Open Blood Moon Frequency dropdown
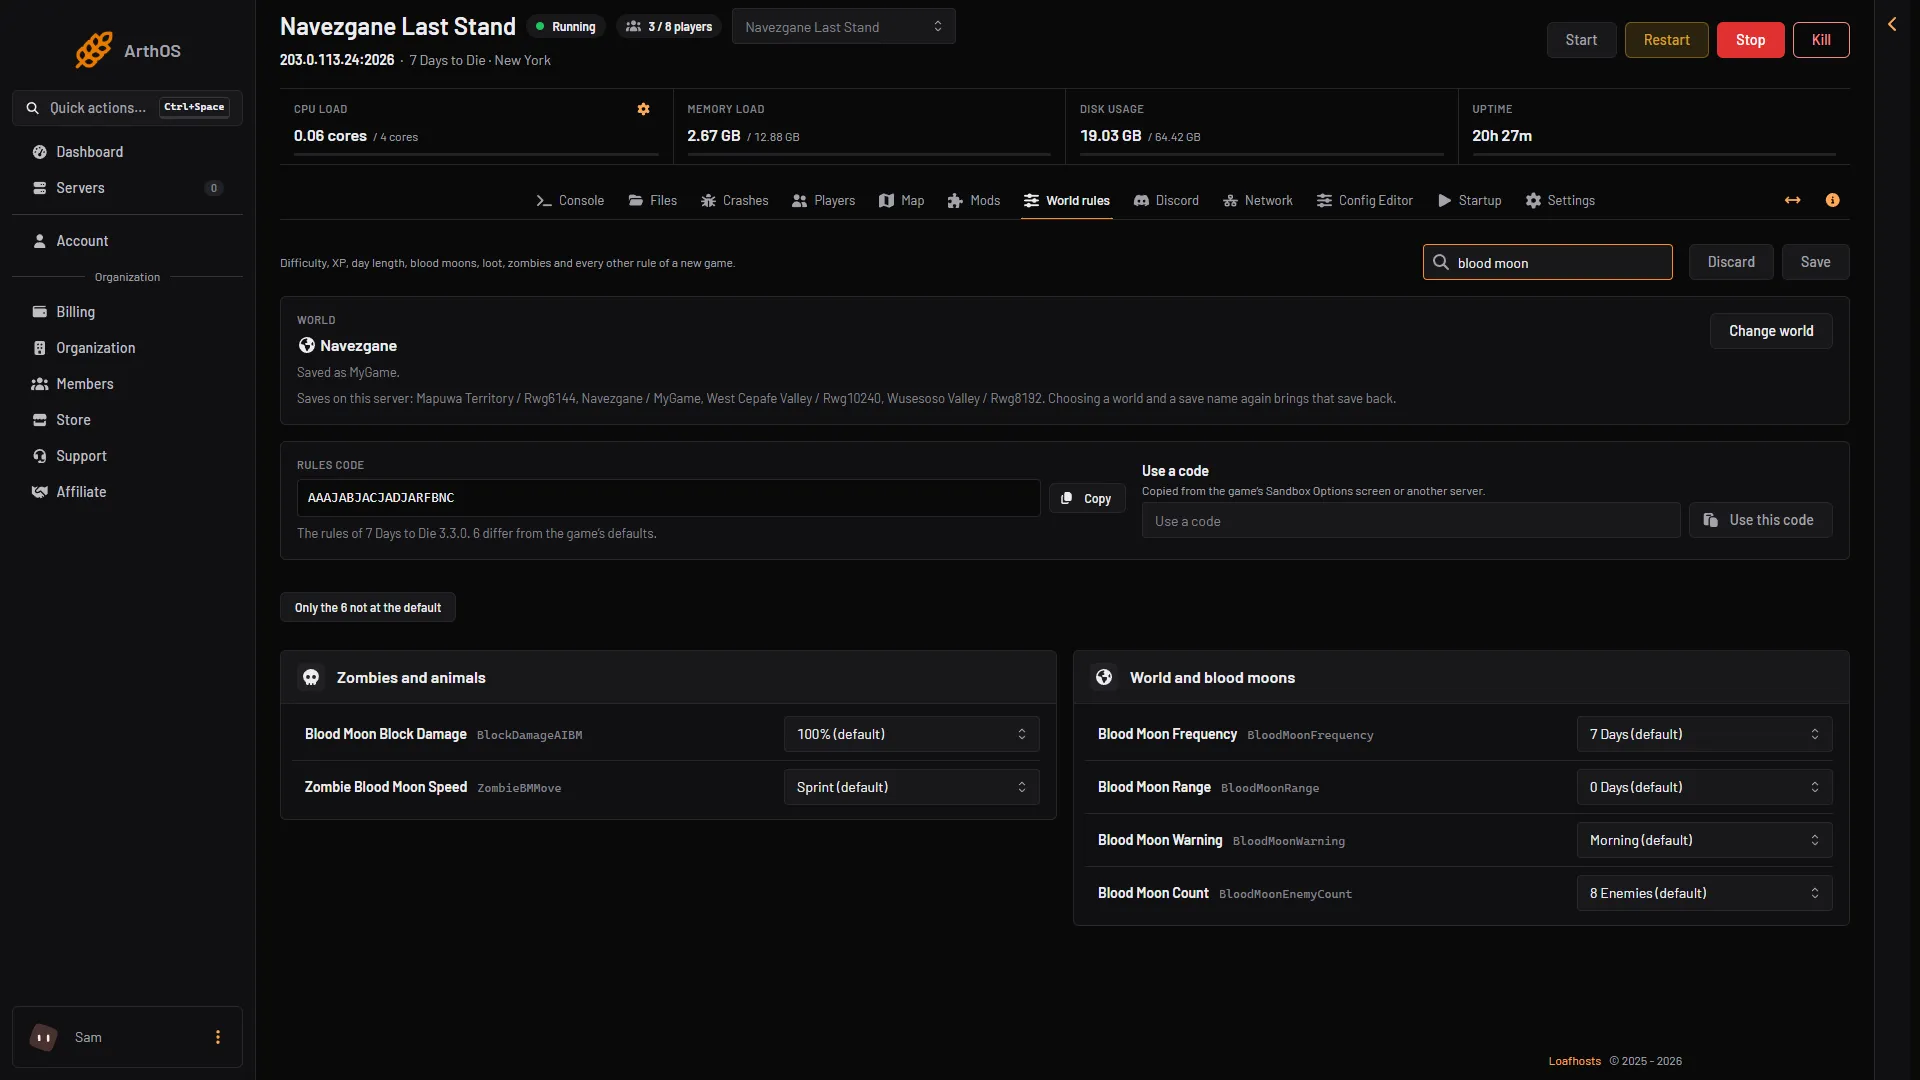1920x1080 pixels. pyautogui.click(x=1704, y=734)
